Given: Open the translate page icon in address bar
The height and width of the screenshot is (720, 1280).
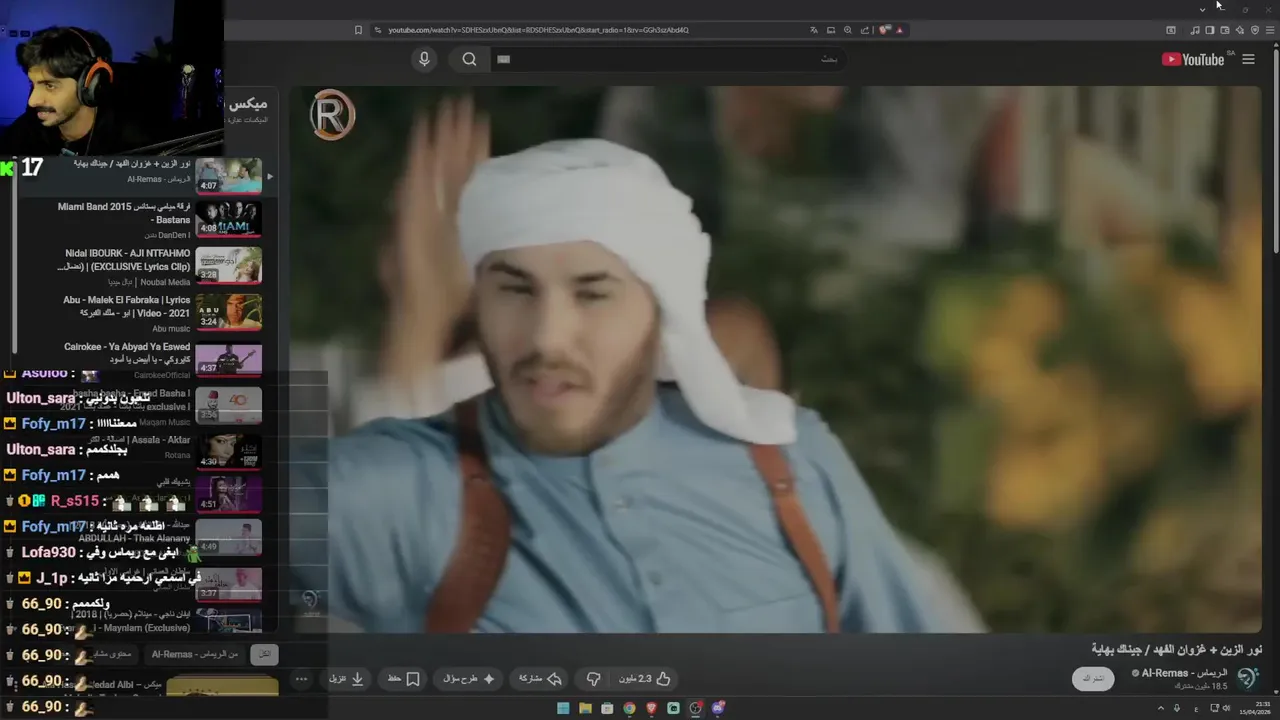Looking at the screenshot, I should pos(815,30).
